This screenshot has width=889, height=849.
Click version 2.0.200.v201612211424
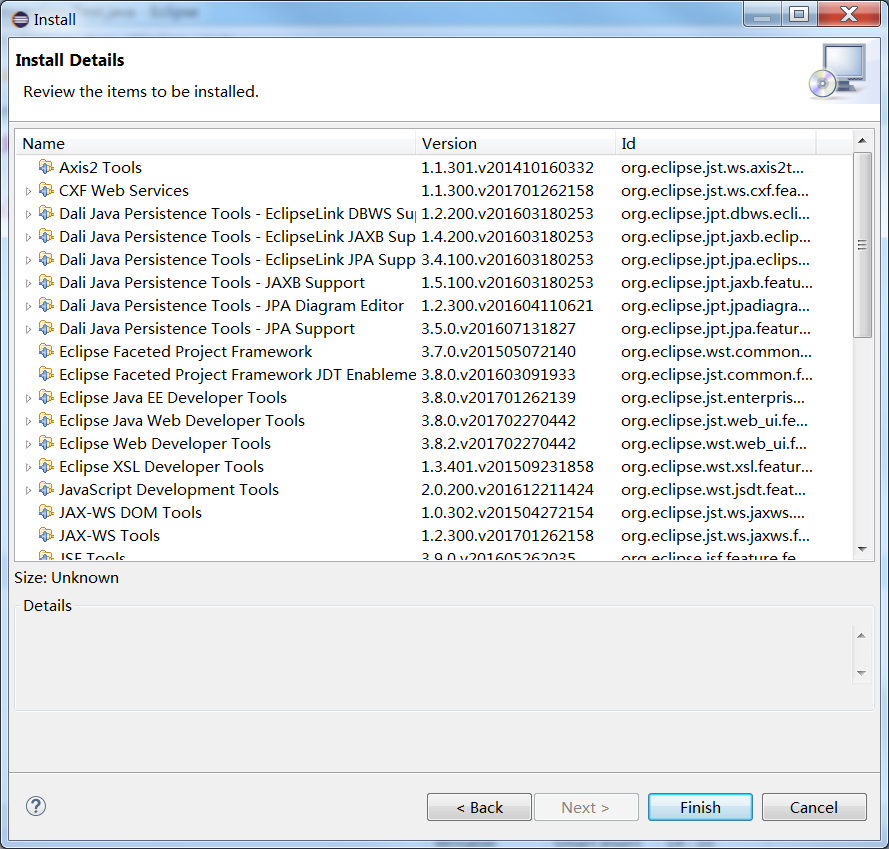tap(507, 489)
